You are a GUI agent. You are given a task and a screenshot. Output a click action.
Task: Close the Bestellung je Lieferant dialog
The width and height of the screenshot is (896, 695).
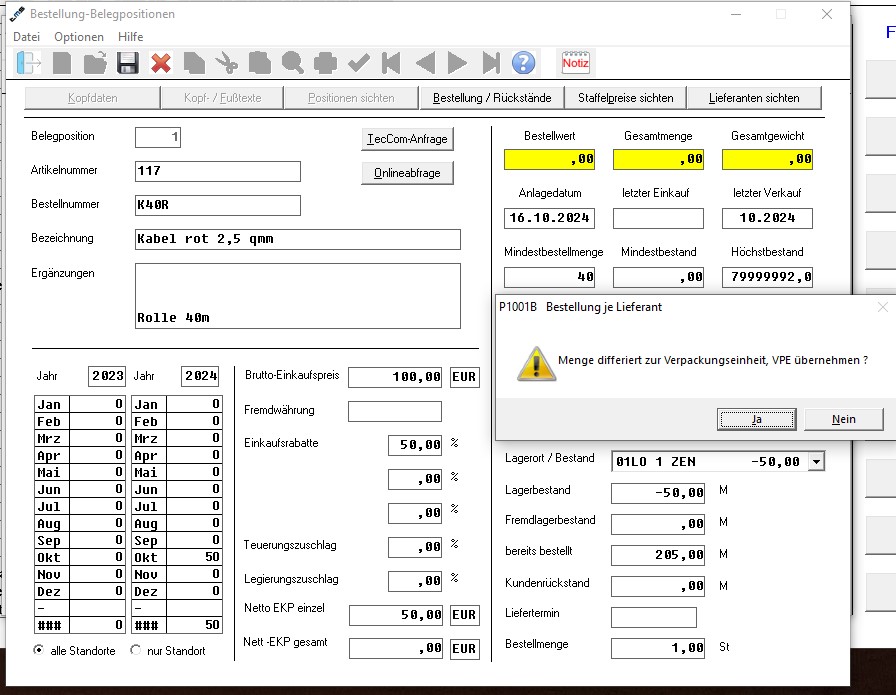(x=882, y=307)
